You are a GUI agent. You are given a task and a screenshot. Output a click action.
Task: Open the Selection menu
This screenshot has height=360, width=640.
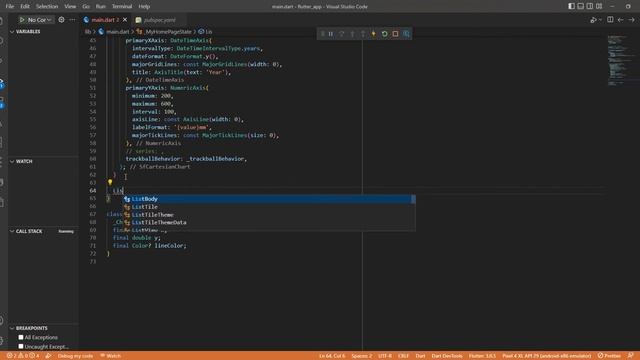47,7
